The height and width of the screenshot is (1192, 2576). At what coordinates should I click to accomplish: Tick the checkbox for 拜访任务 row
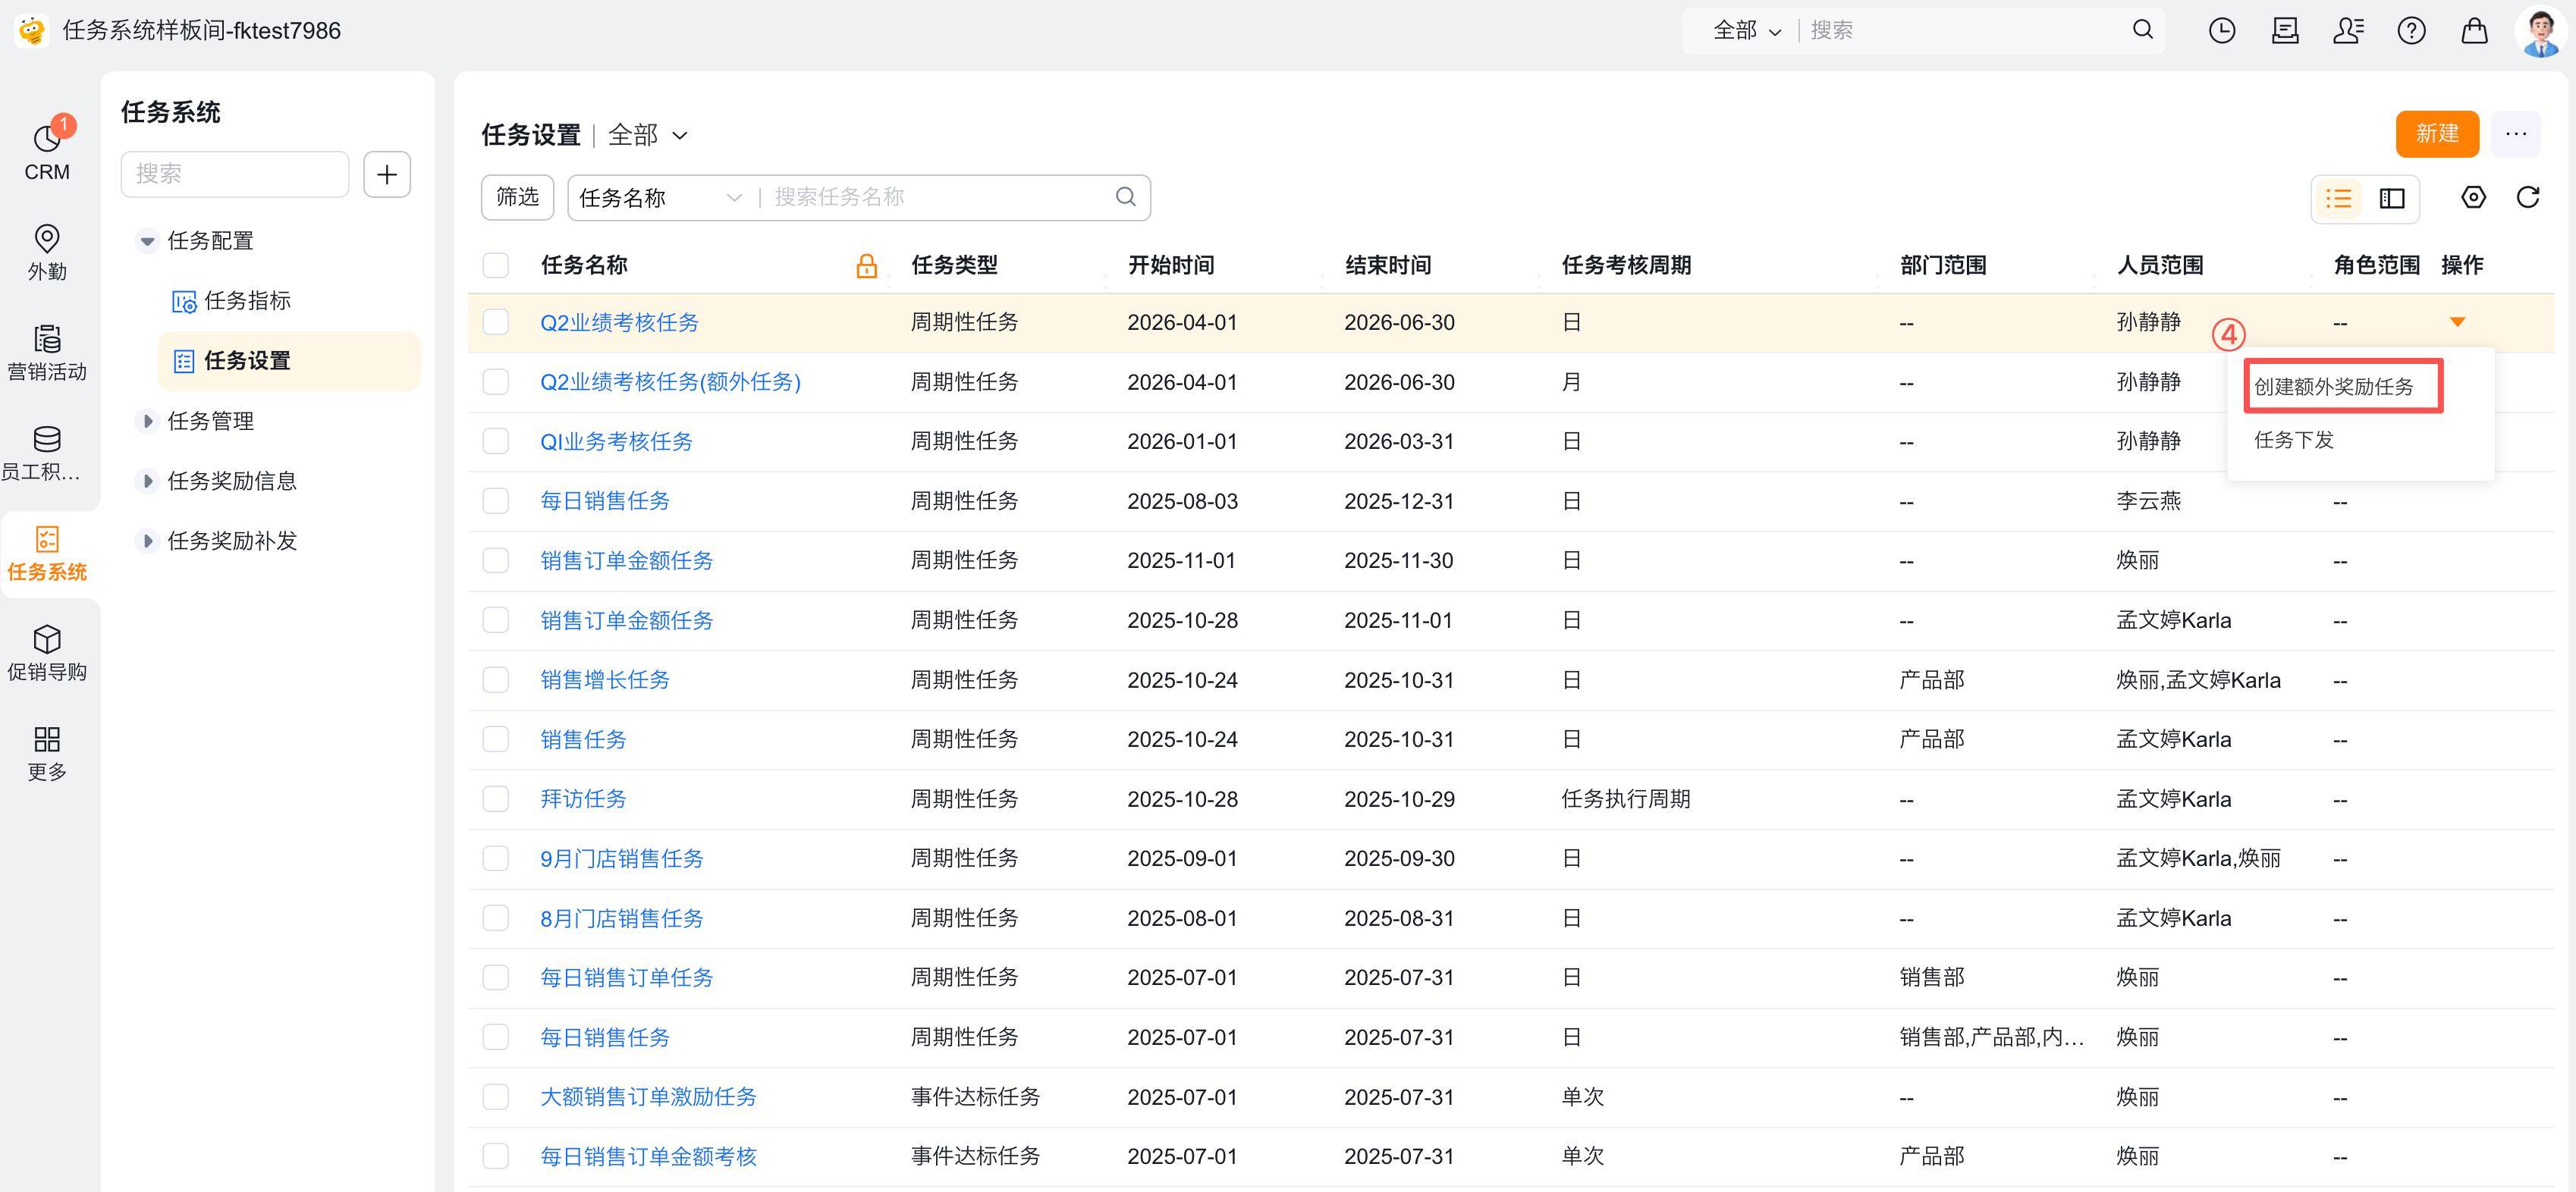click(496, 799)
